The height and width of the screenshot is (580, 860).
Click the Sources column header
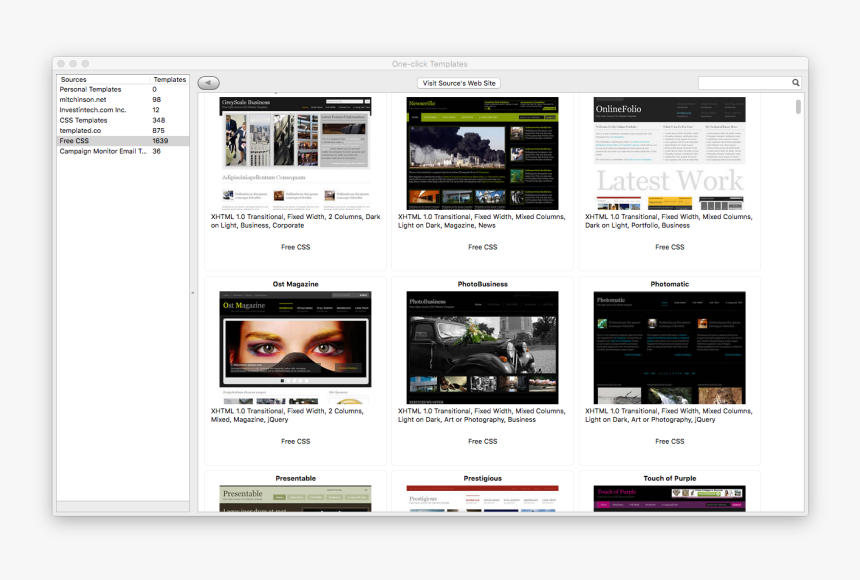pos(103,80)
